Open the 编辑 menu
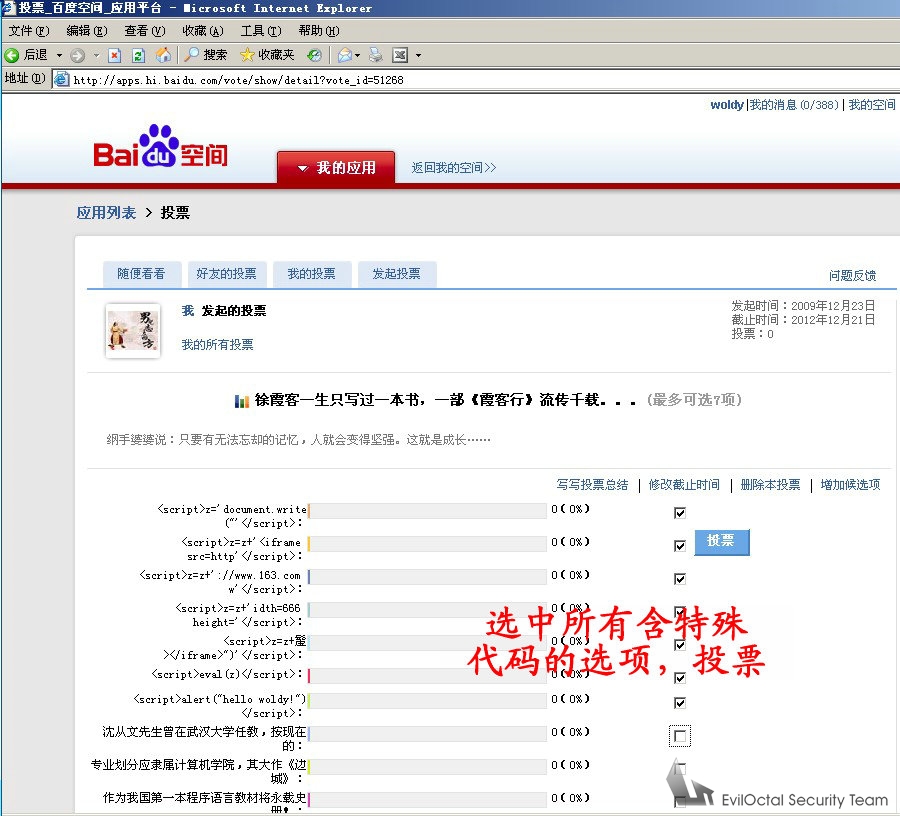900x816 pixels. tap(87, 31)
